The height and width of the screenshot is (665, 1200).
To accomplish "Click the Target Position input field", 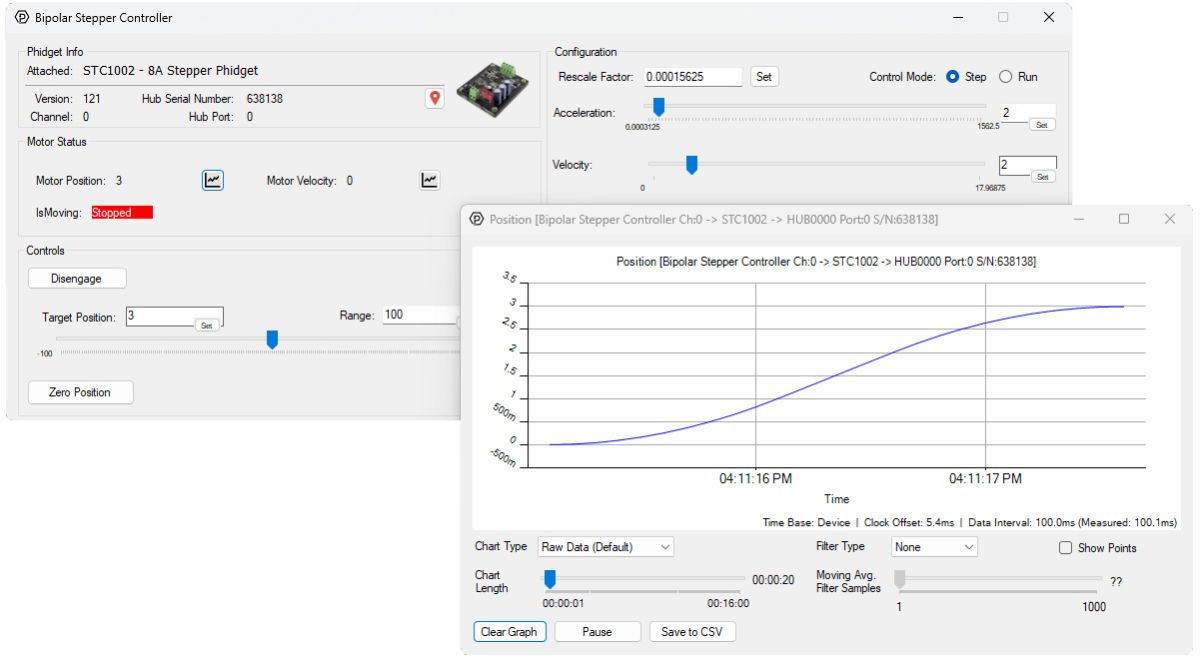I will pos(160,315).
